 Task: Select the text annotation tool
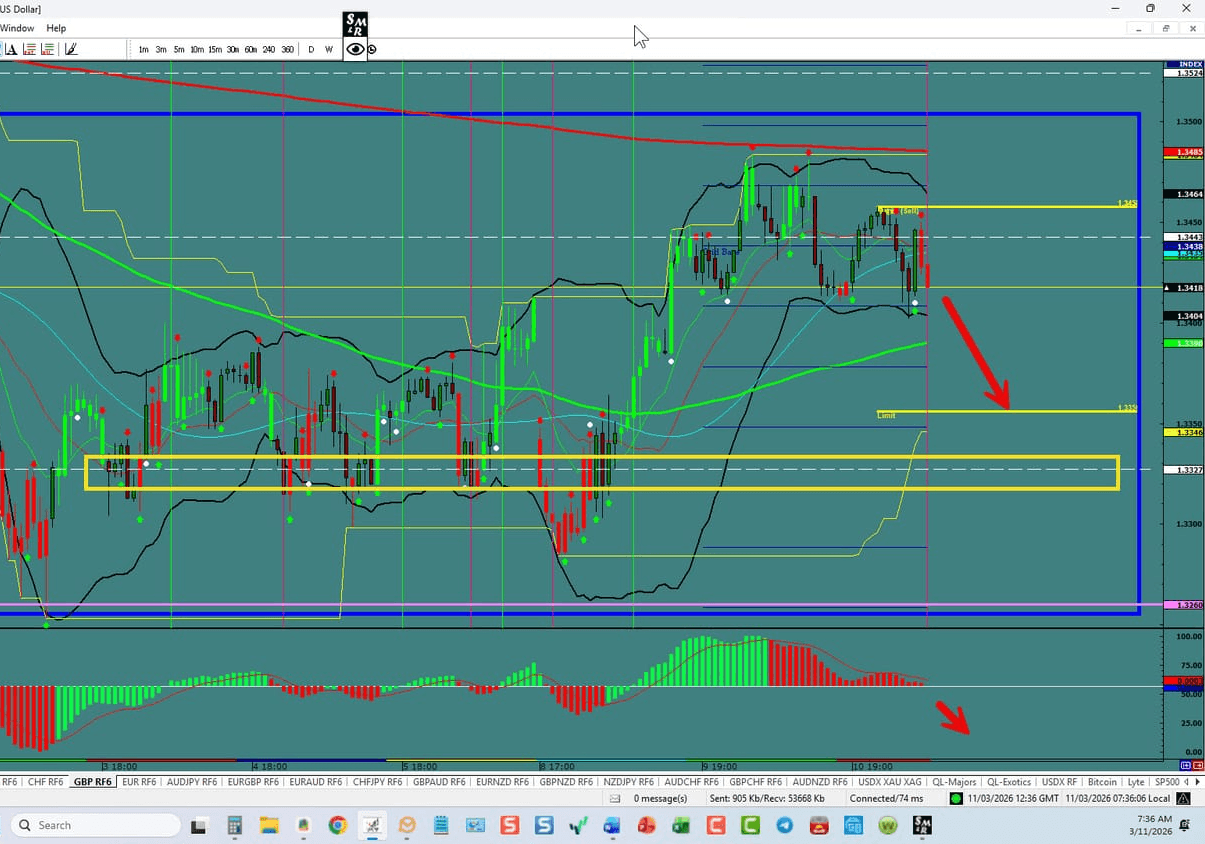tap(13, 48)
